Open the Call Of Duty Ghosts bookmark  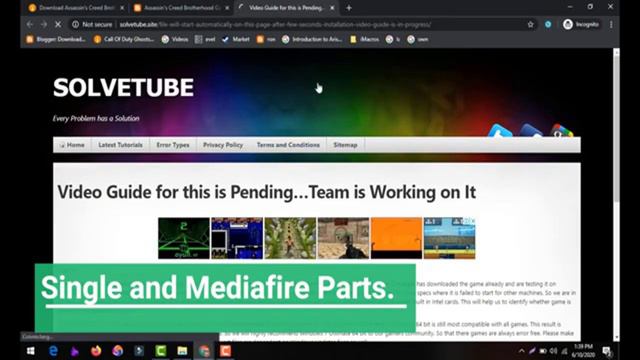click(124, 39)
